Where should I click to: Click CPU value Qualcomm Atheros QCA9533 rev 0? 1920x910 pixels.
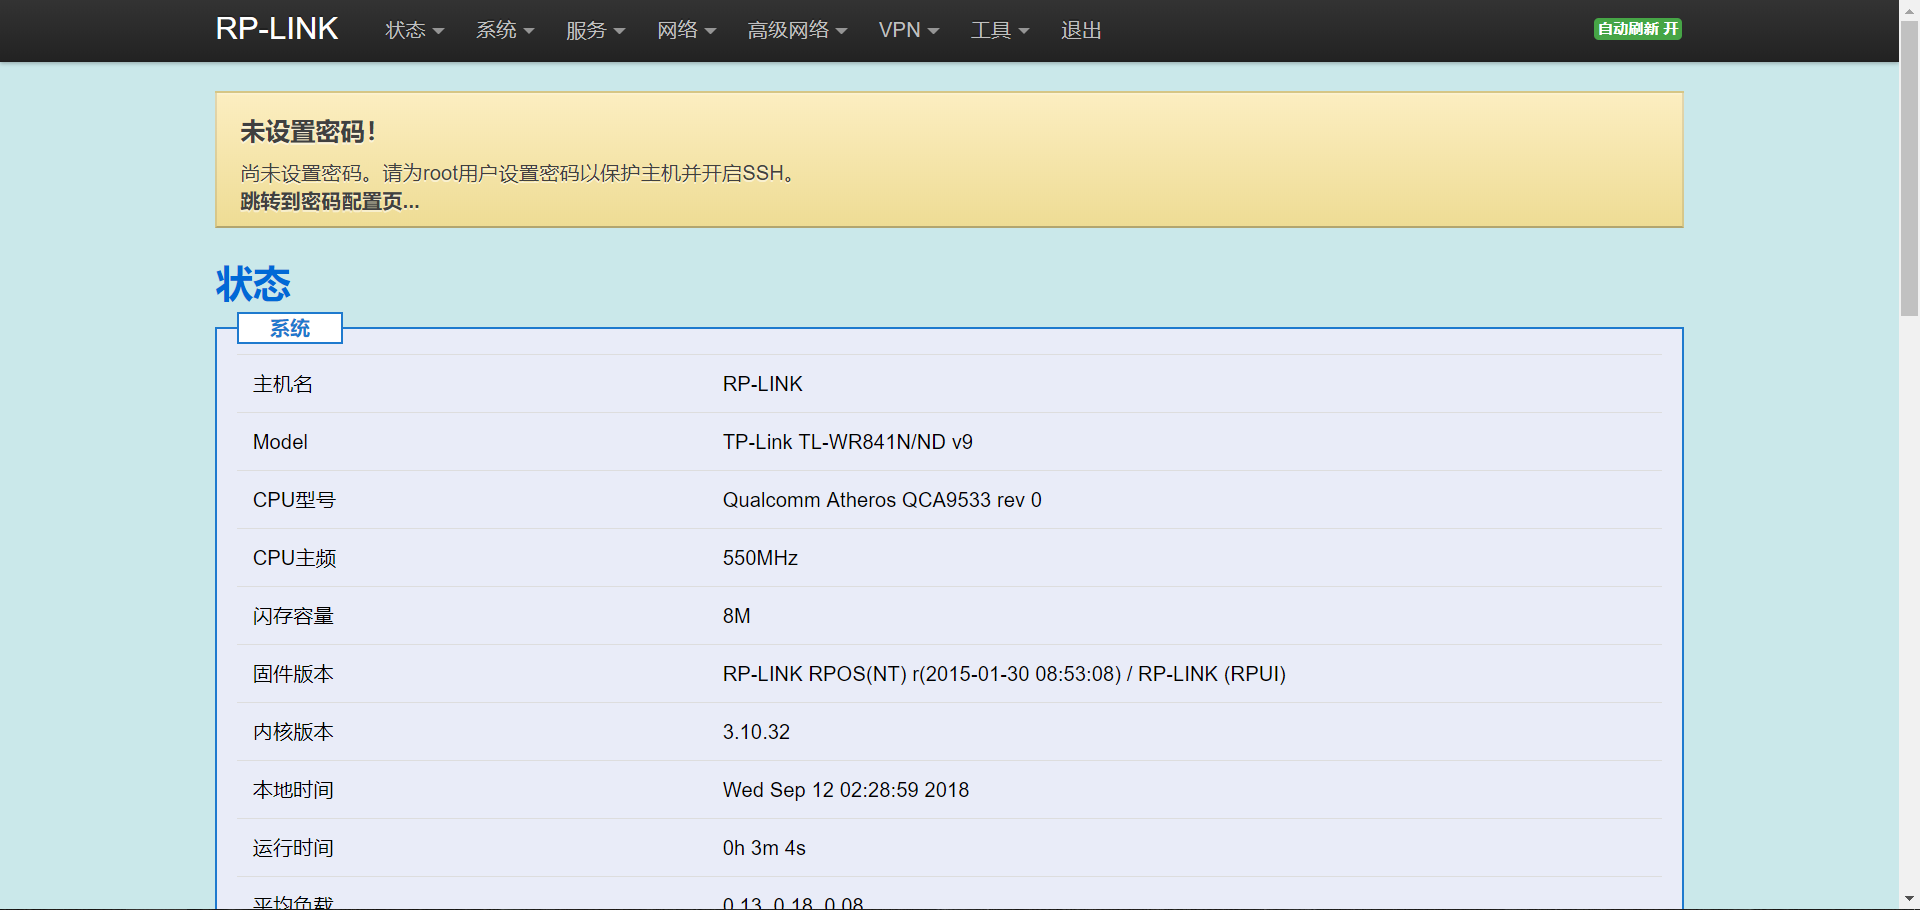coord(882,500)
